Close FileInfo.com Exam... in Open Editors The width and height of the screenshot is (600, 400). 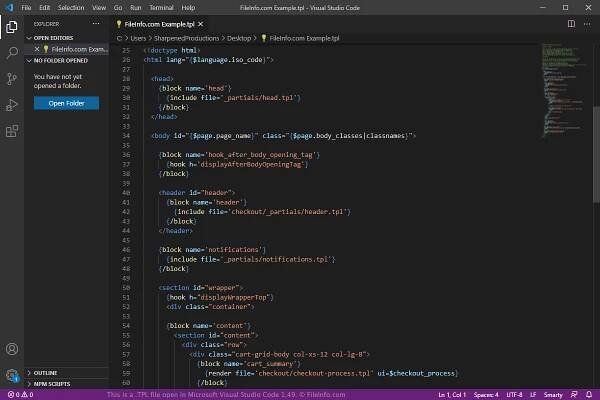(37, 49)
